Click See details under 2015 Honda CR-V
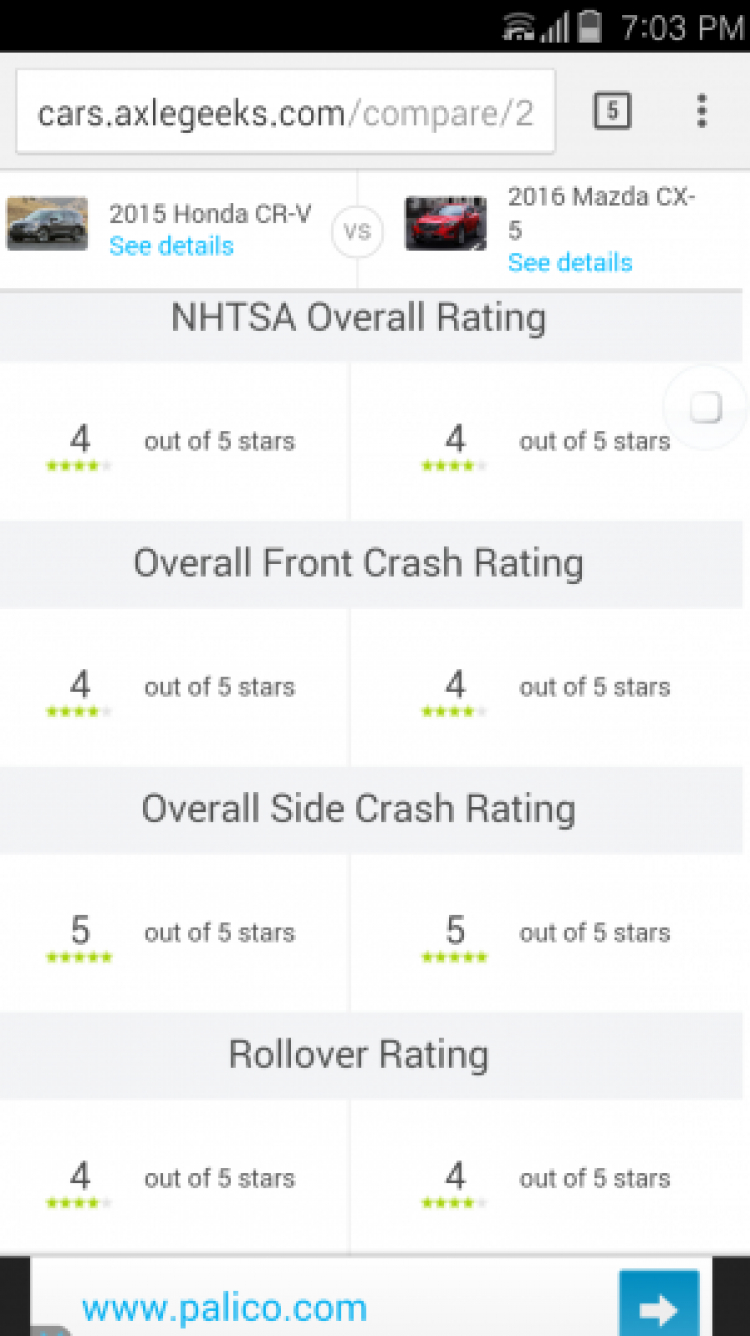This screenshot has height=1336, width=750. pos(171,246)
